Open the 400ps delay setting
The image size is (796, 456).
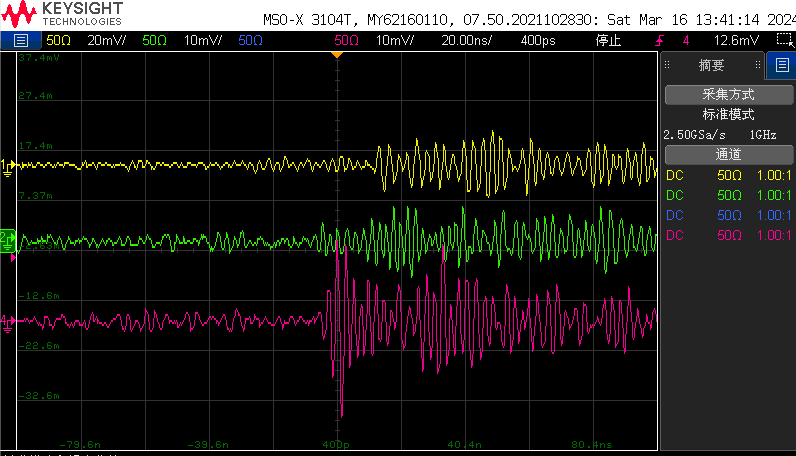tap(538, 41)
